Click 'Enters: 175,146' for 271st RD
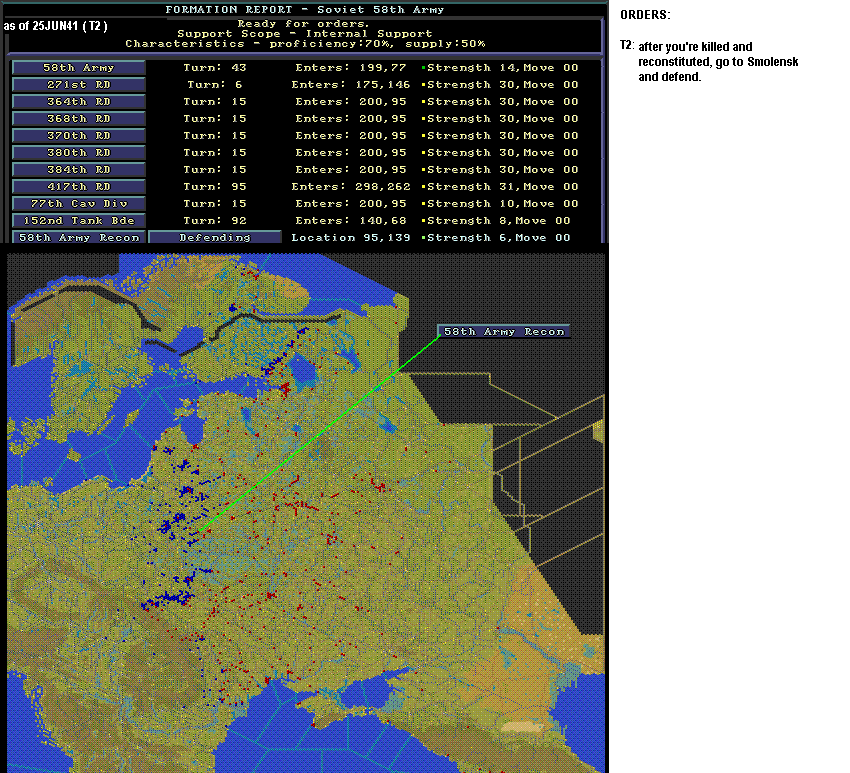Screen dimensions: 850x773 [x=351, y=85]
